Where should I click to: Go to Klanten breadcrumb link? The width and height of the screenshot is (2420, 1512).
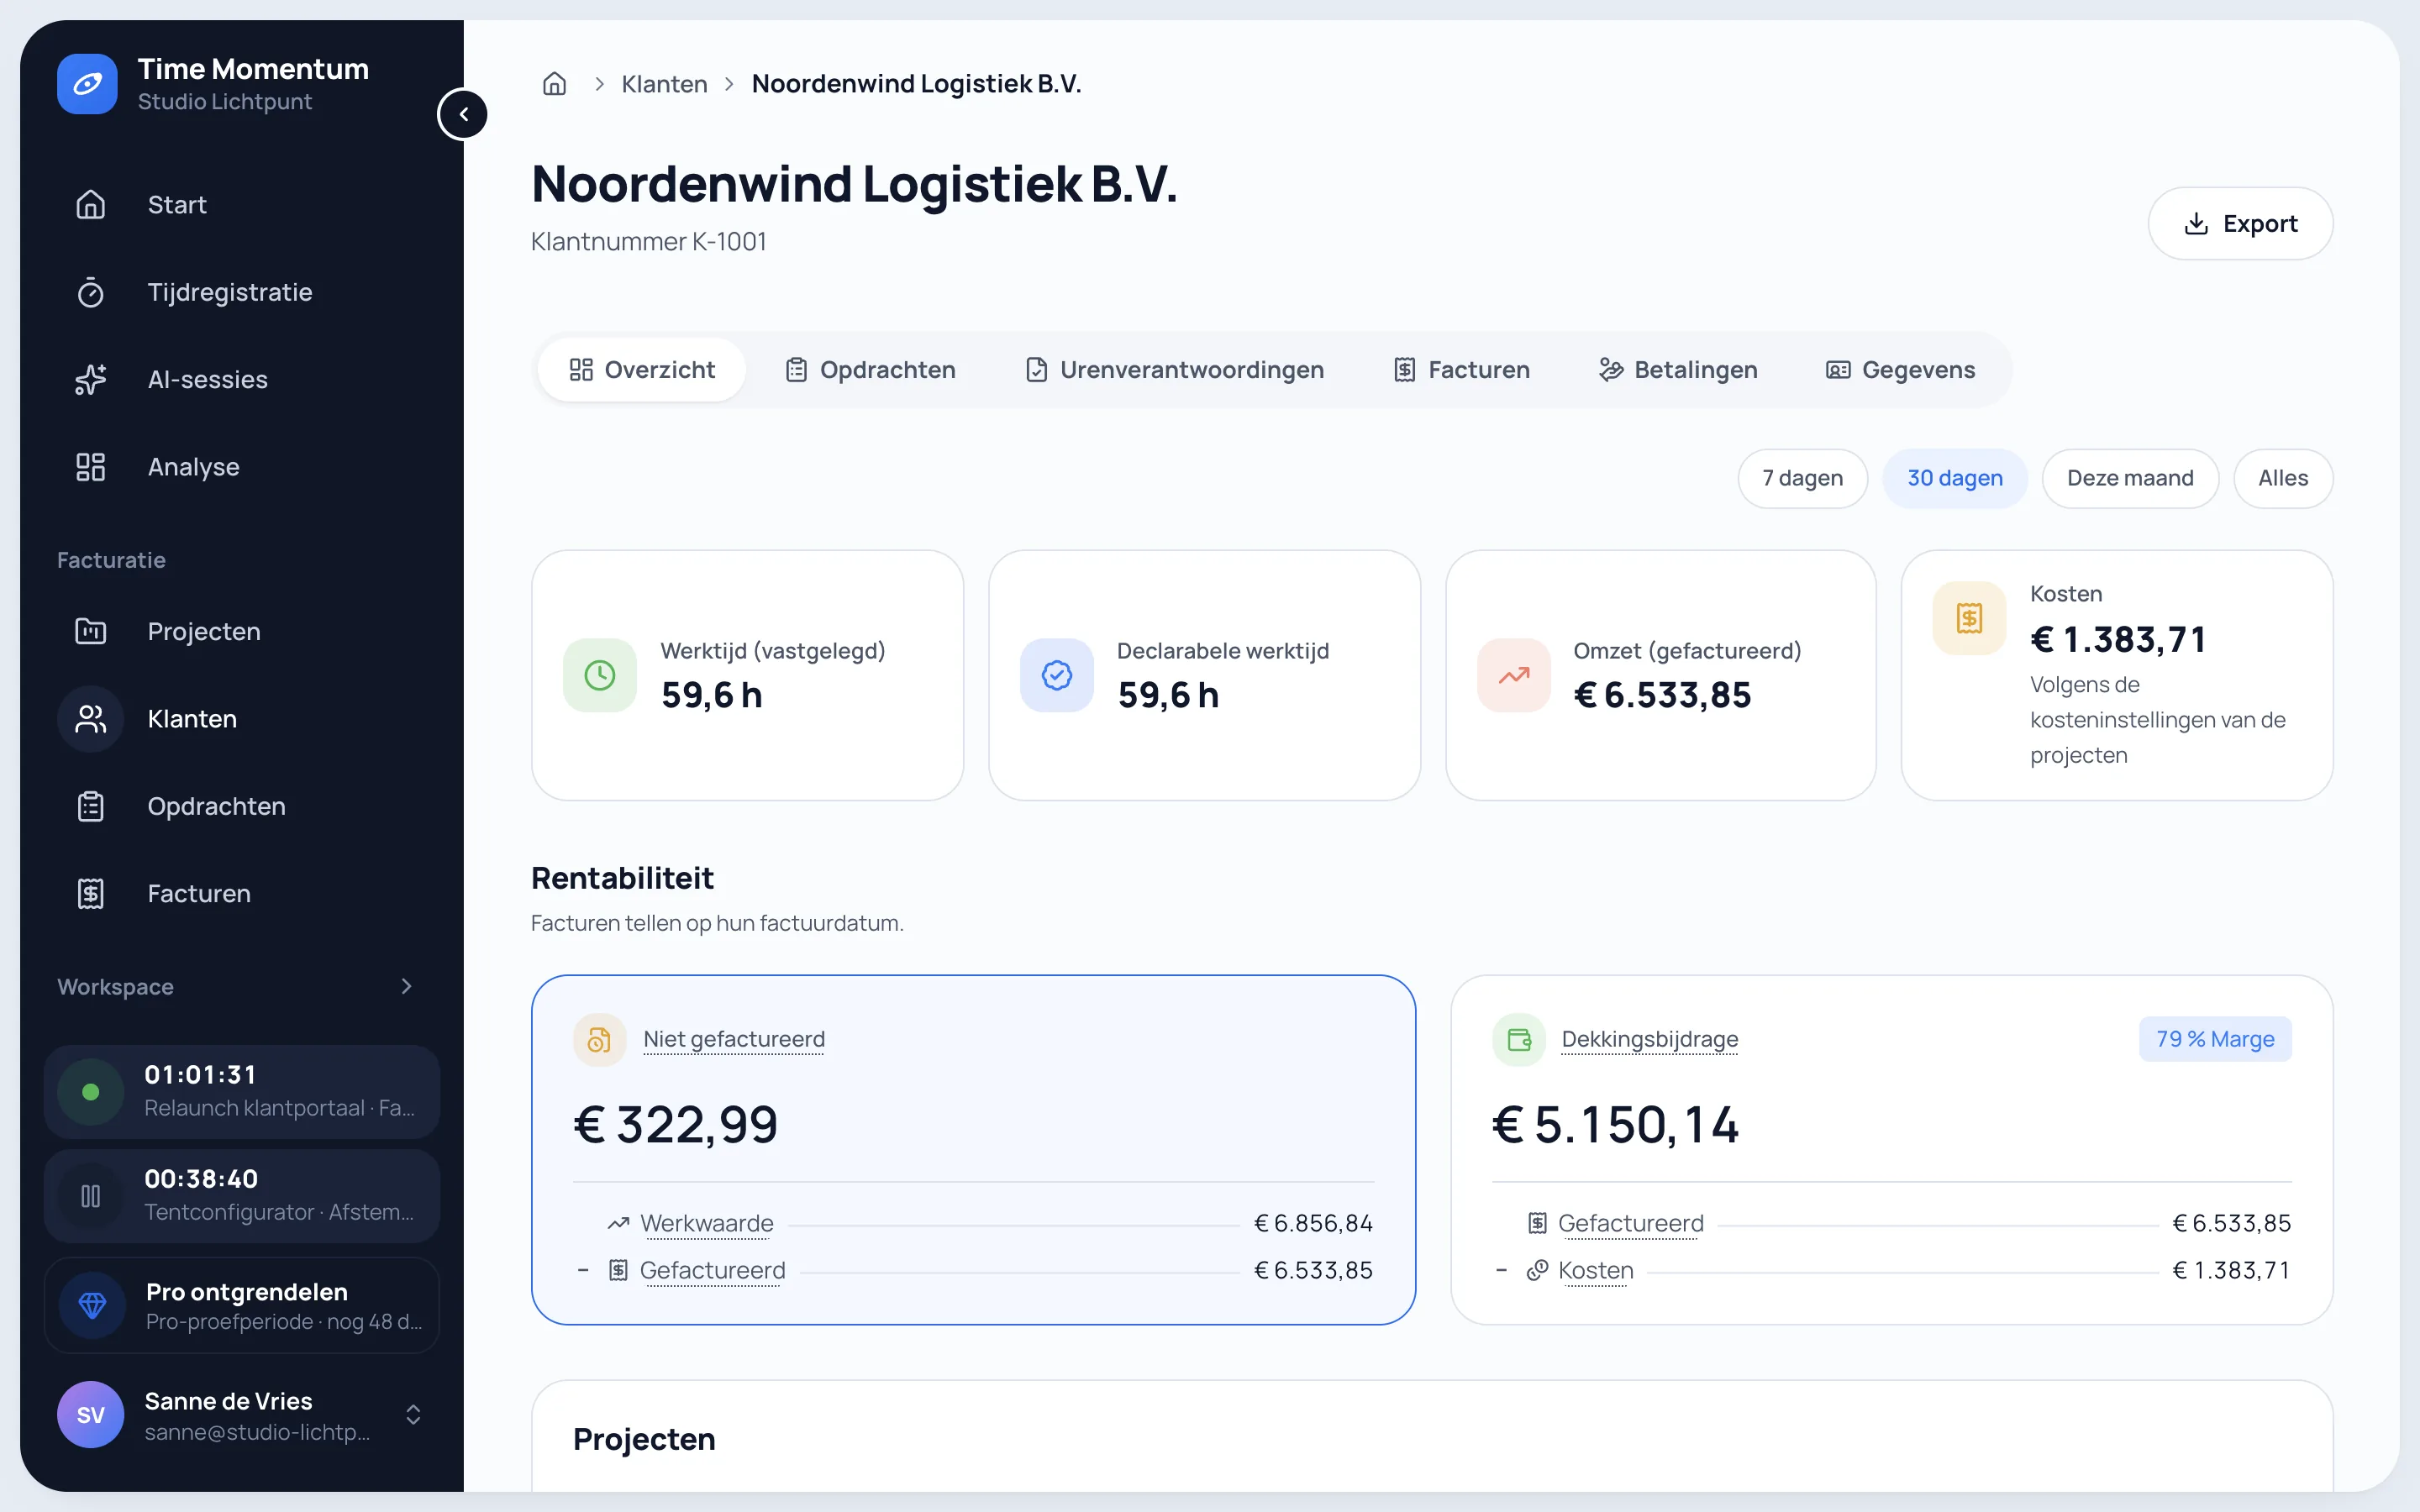[664, 84]
